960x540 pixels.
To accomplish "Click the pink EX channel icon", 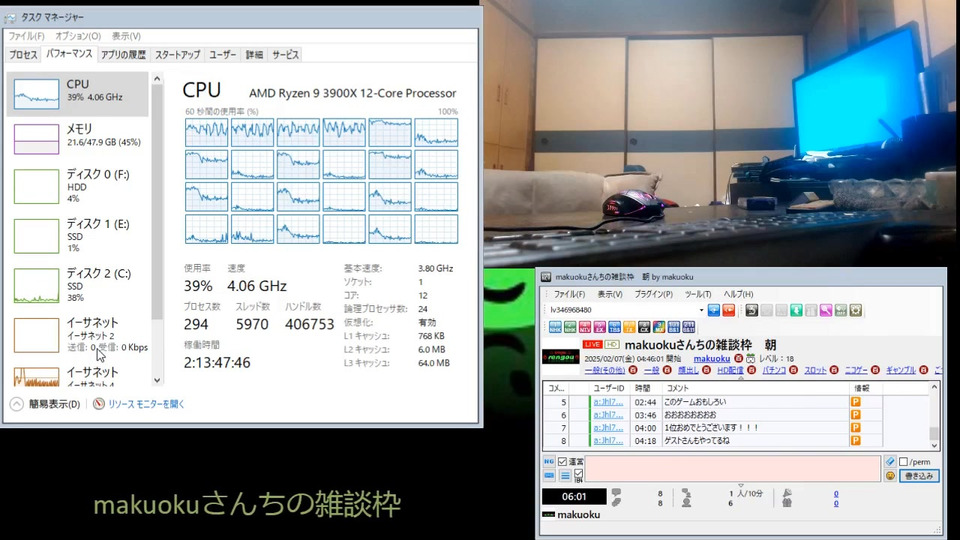I will coord(599,328).
